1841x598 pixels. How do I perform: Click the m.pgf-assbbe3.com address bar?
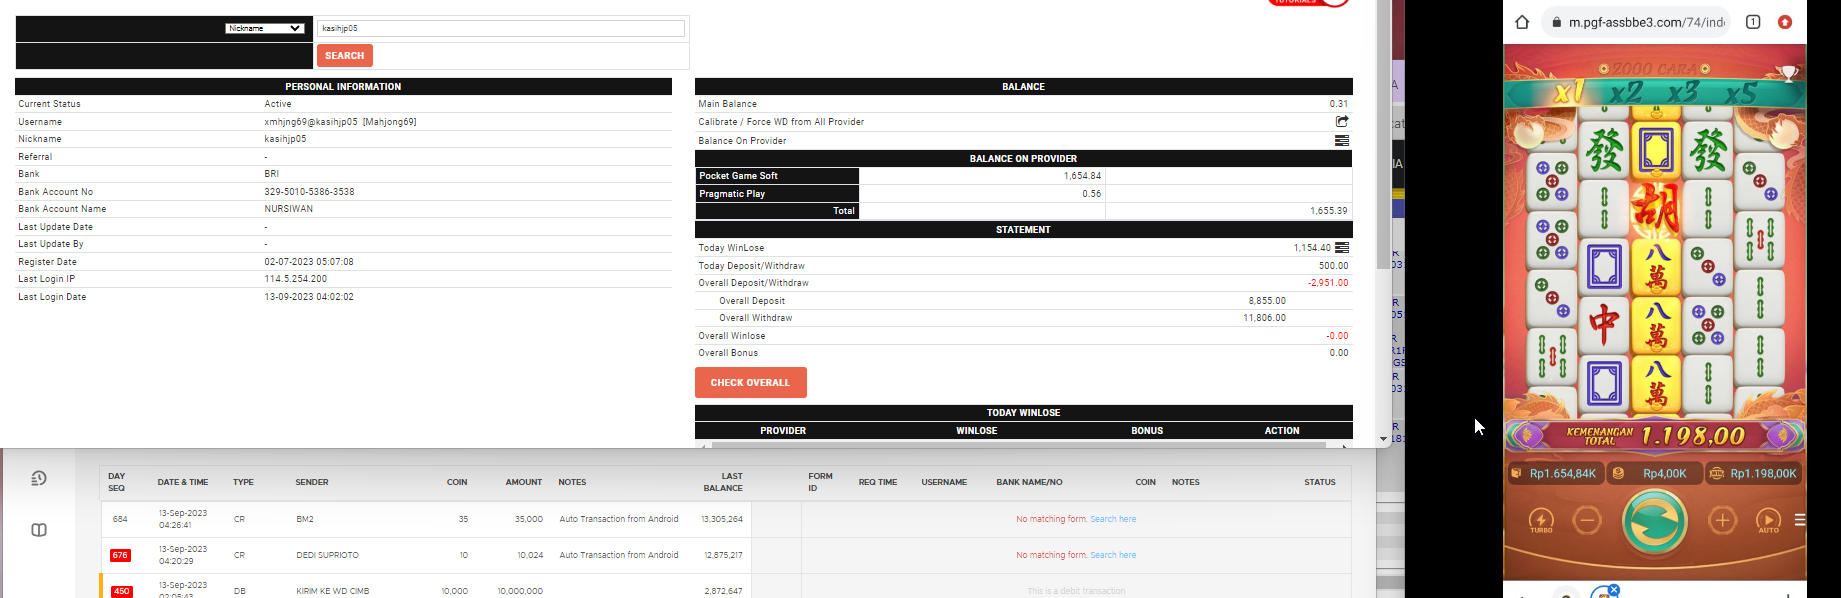pos(1639,22)
